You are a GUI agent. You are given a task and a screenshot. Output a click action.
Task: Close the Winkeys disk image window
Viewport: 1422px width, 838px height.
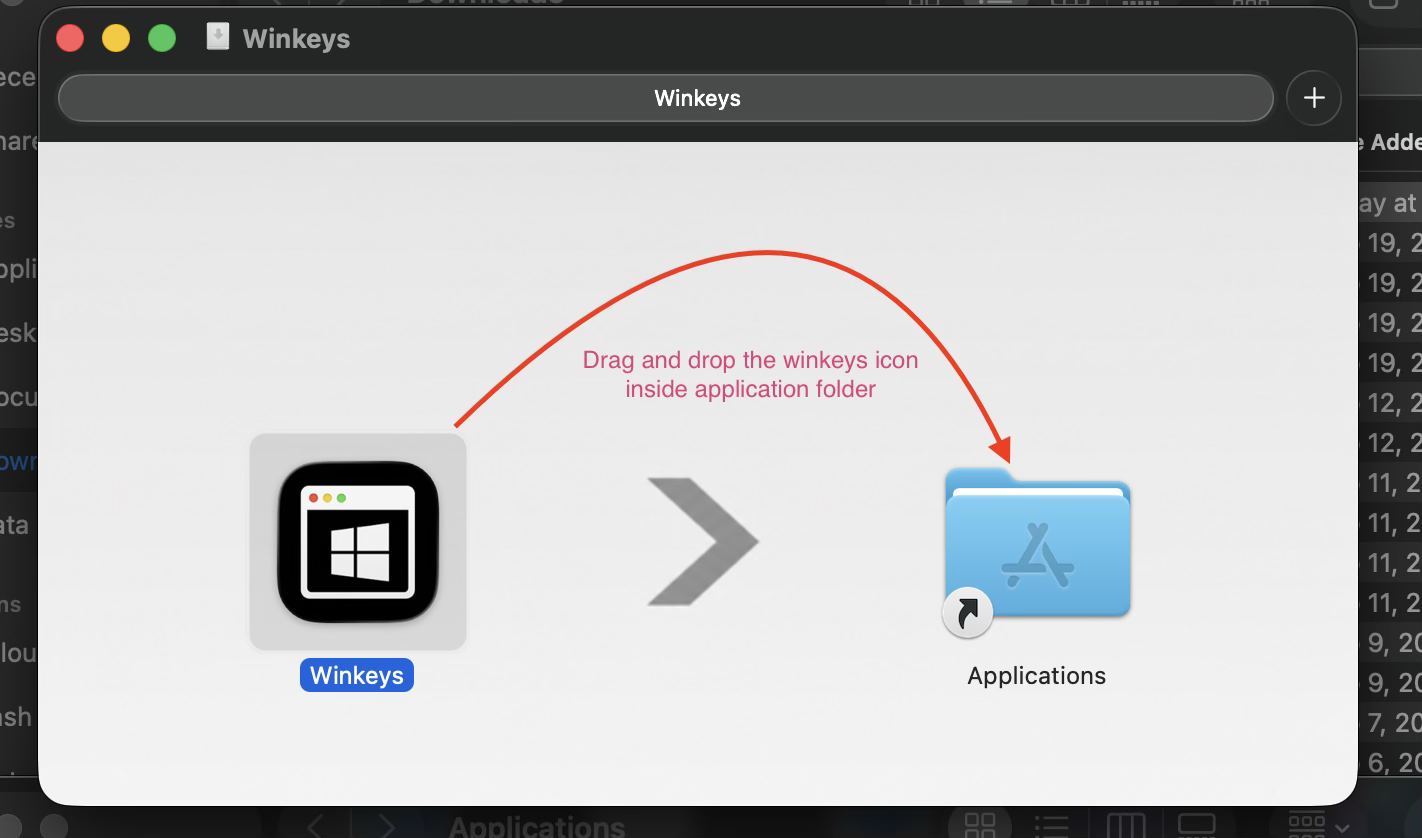pyautogui.click(x=70, y=39)
